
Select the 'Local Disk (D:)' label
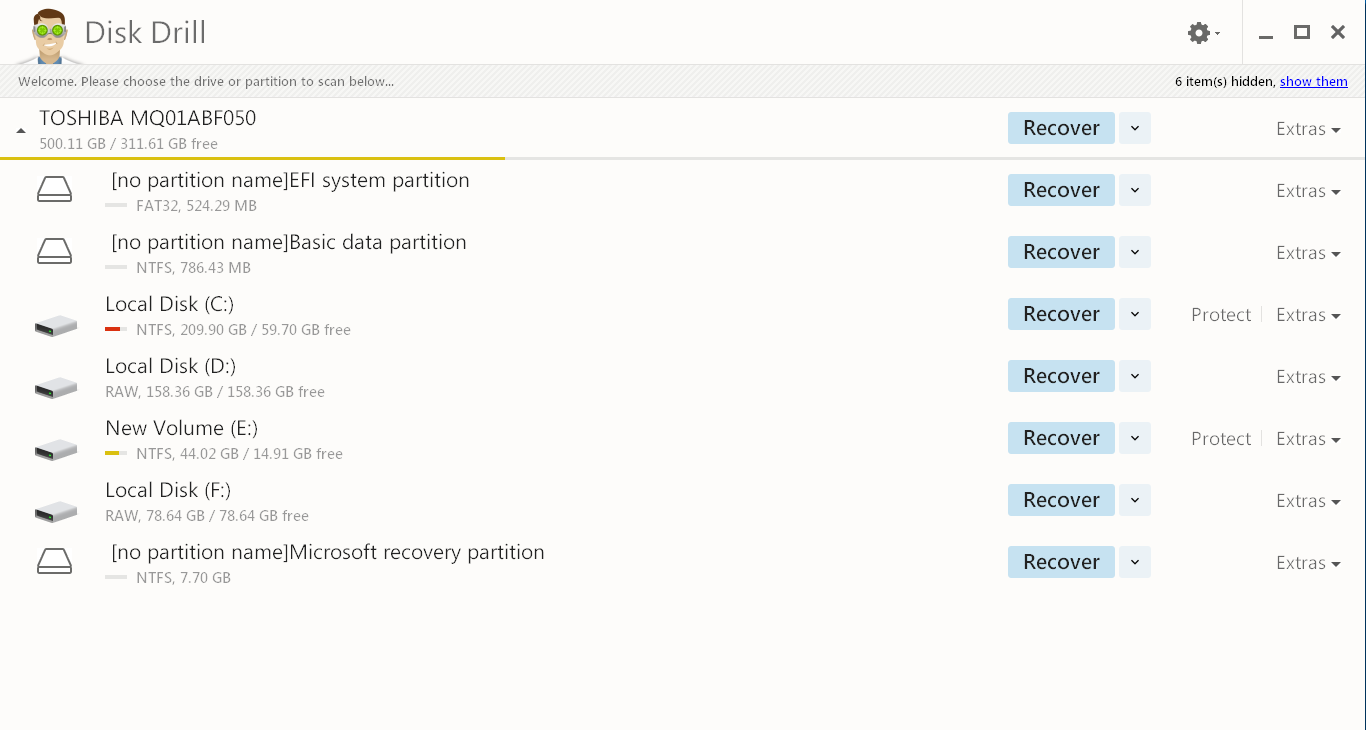(x=171, y=367)
